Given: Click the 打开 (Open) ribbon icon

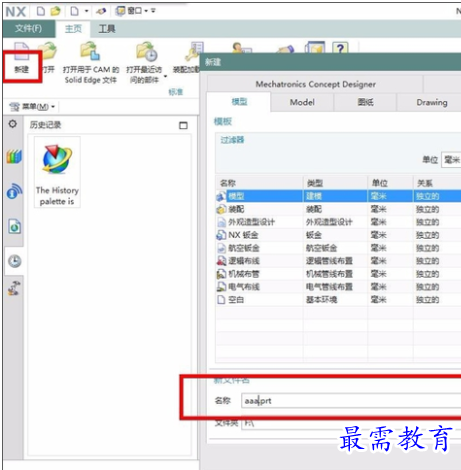Looking at the screenshot, I should [x=48, y=52].
